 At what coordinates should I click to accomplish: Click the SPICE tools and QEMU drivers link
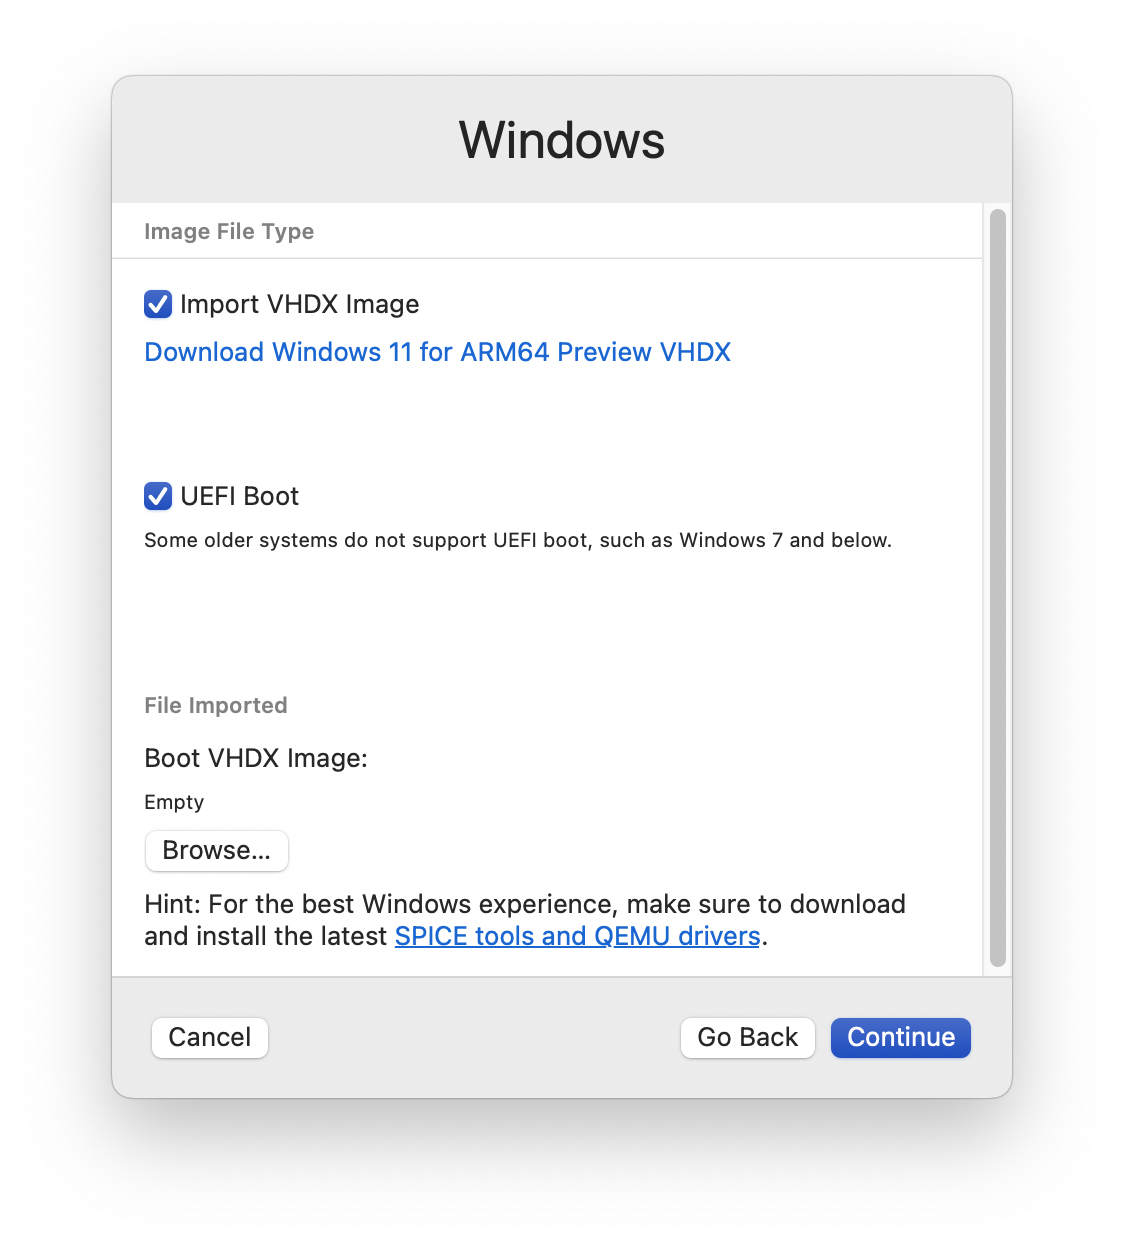click(576, 936)
